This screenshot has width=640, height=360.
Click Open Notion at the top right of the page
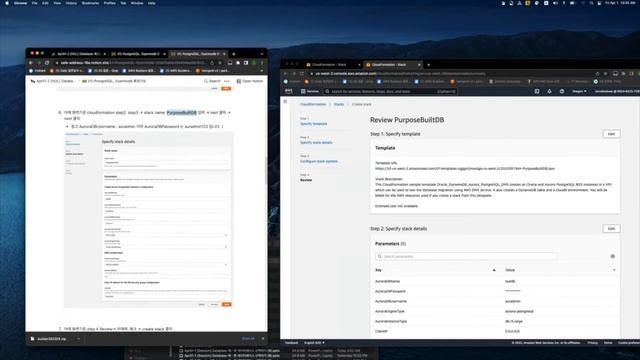pyautogui.click(x=250, y=81)
